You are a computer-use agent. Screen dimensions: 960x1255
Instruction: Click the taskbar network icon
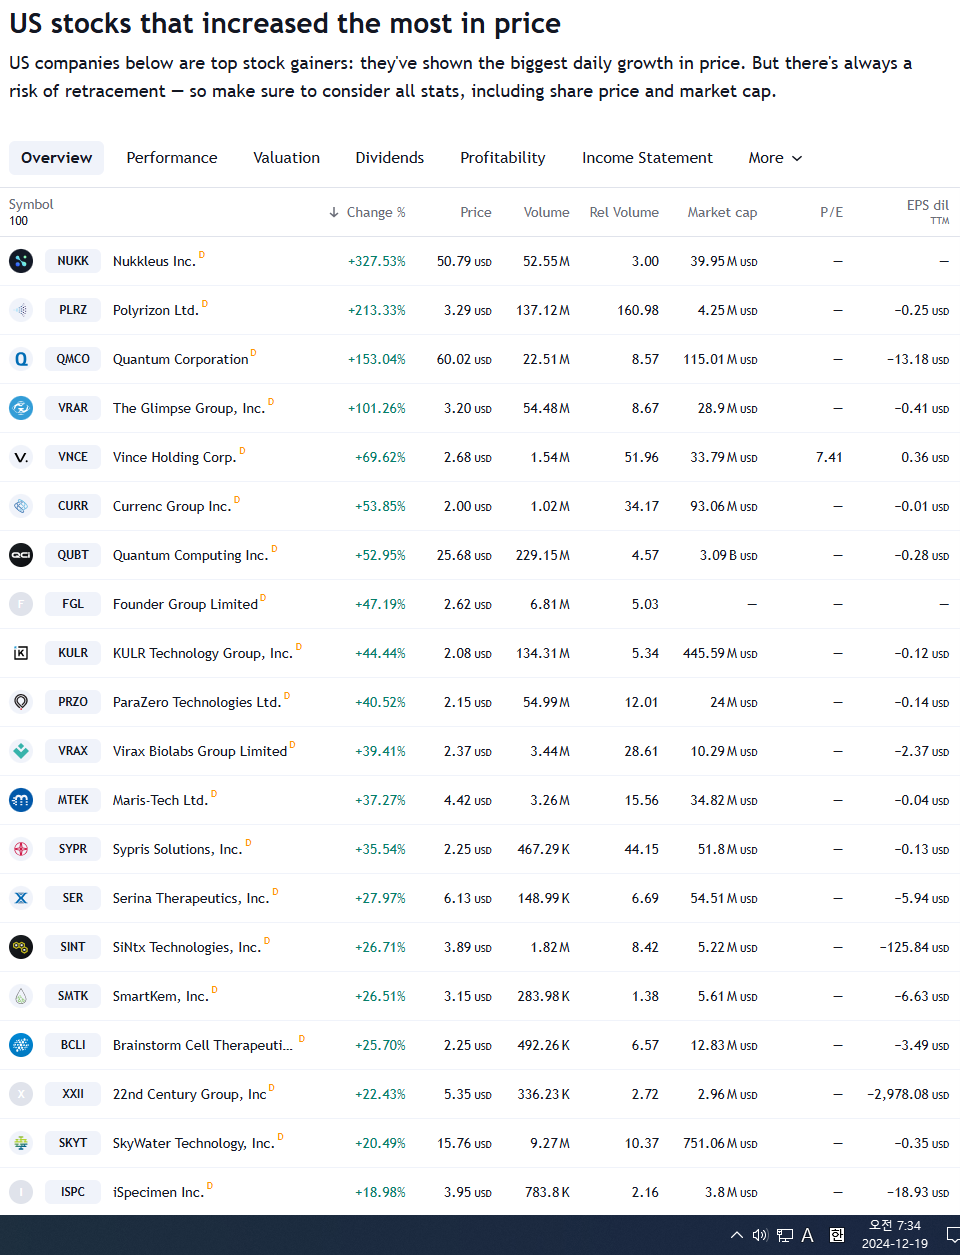pos(785,1235)
